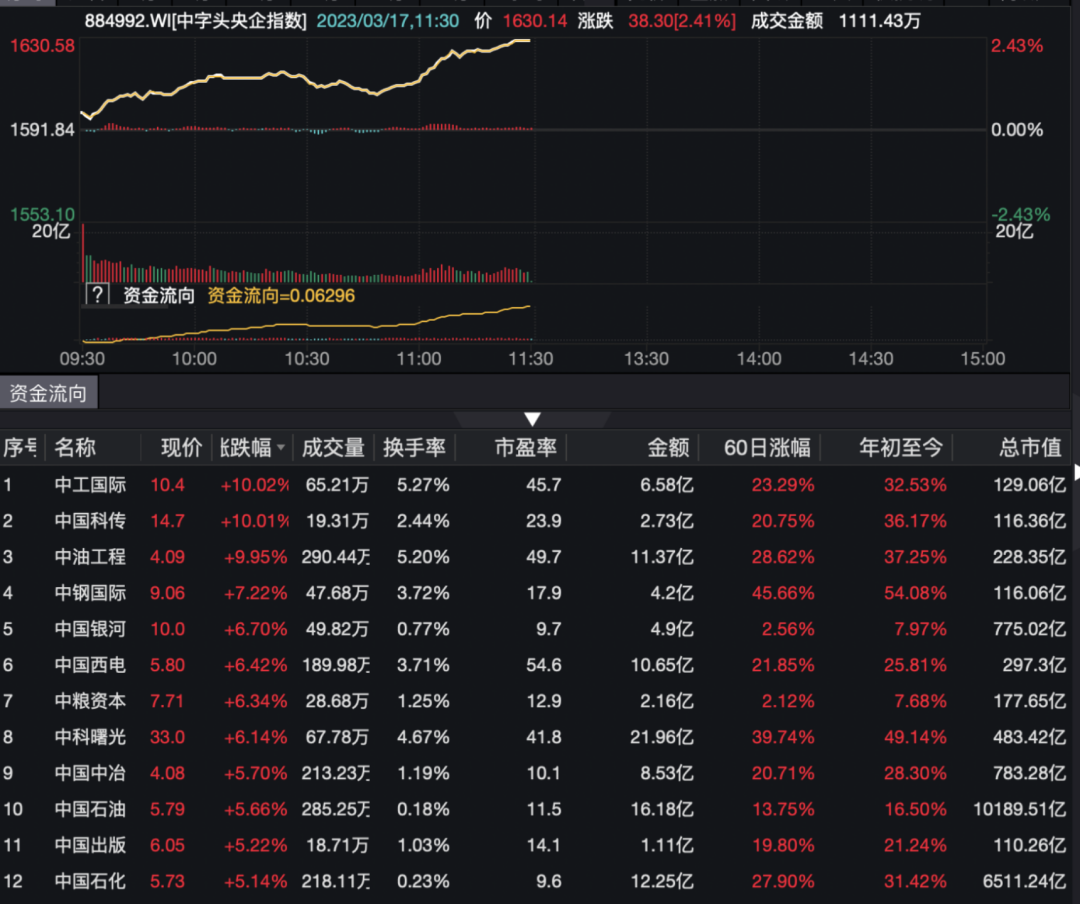Click the 54.08% year-to-date value

pos(915,593)
